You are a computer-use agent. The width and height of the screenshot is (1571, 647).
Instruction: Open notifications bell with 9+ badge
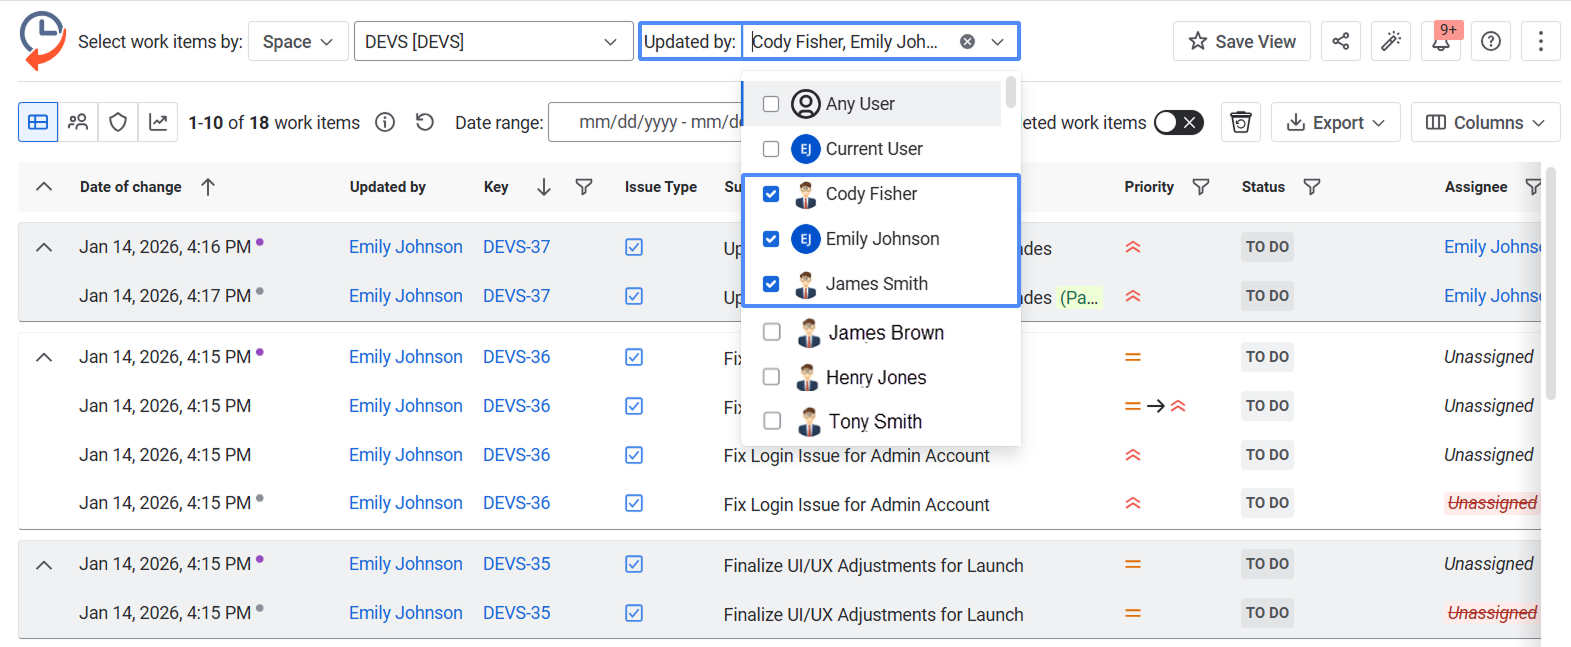click(x=1441, y=41)
